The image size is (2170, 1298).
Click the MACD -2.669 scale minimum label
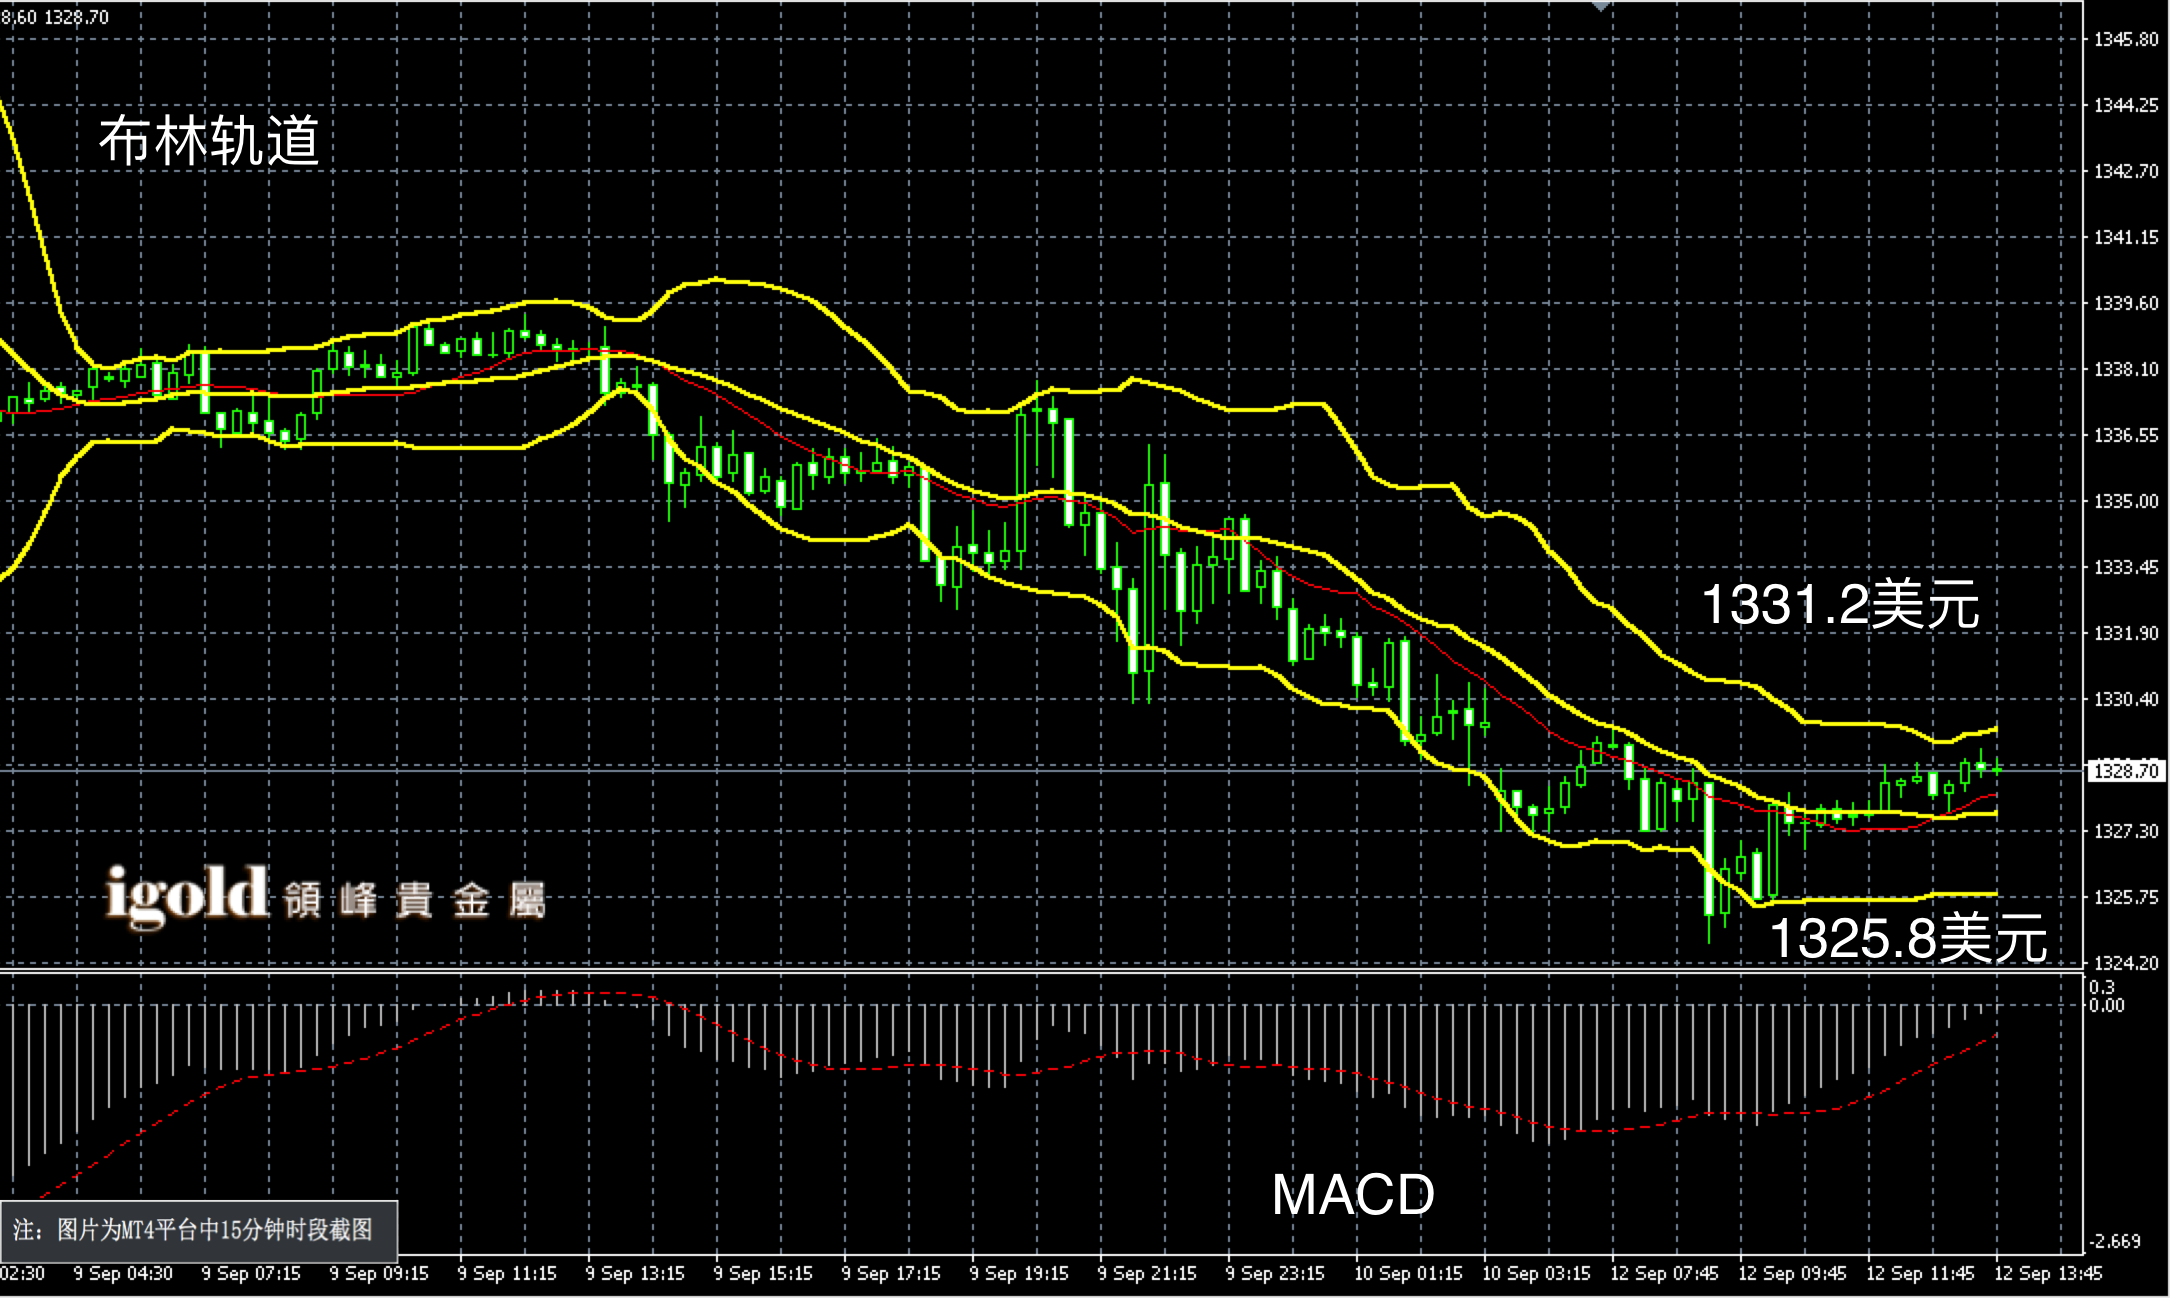click(2116, 1241)
